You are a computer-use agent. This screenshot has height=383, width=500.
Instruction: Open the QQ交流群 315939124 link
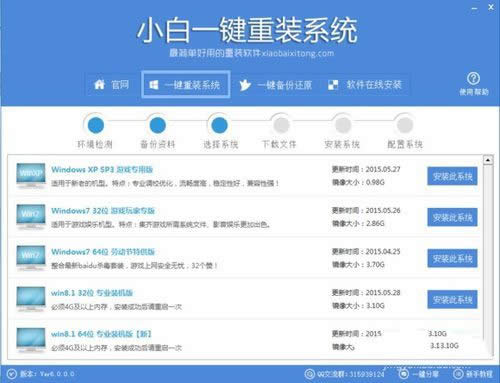point(350,374)
